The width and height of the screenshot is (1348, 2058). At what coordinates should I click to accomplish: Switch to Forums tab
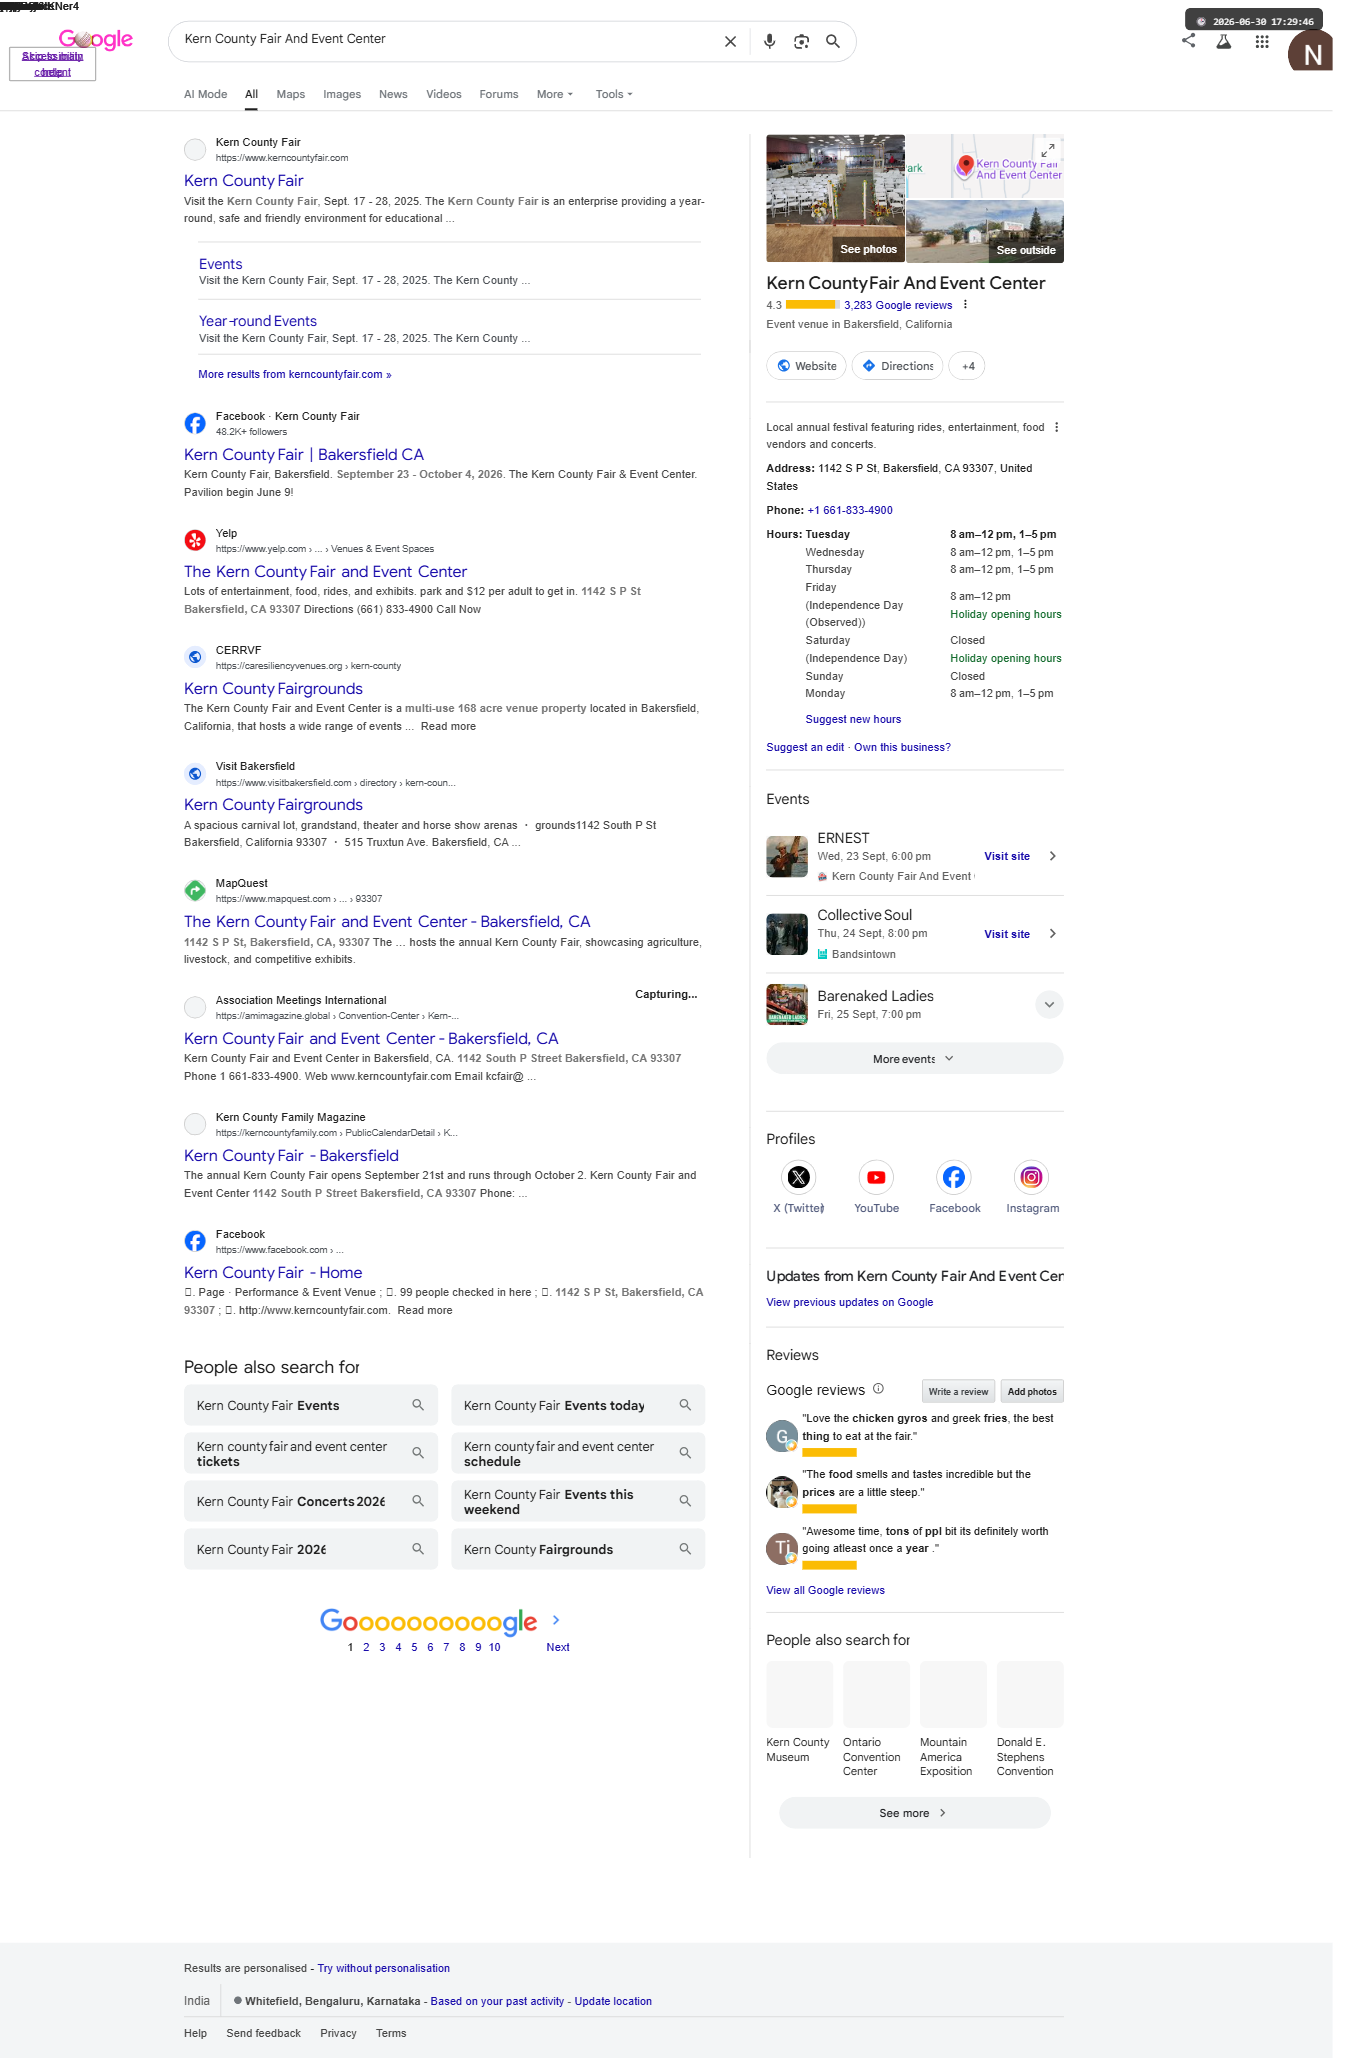point(499,94)
